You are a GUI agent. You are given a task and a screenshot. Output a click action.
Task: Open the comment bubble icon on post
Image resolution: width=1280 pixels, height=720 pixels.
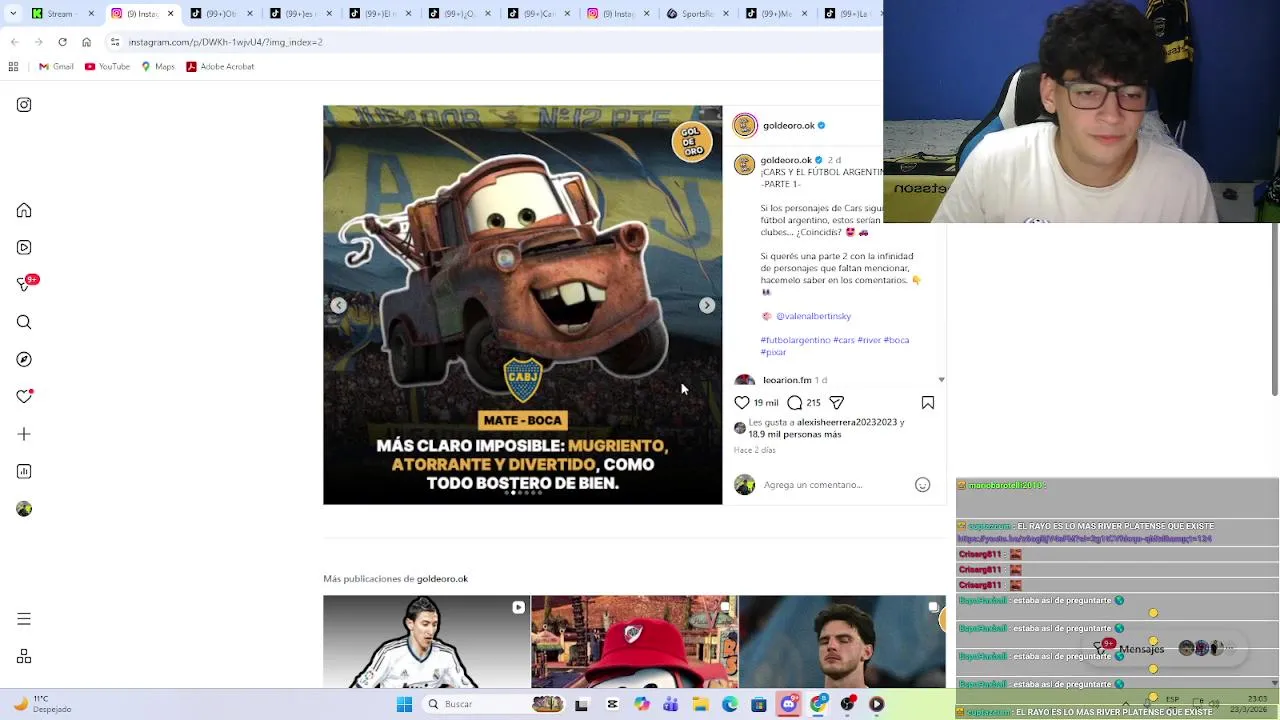point(794,403)
